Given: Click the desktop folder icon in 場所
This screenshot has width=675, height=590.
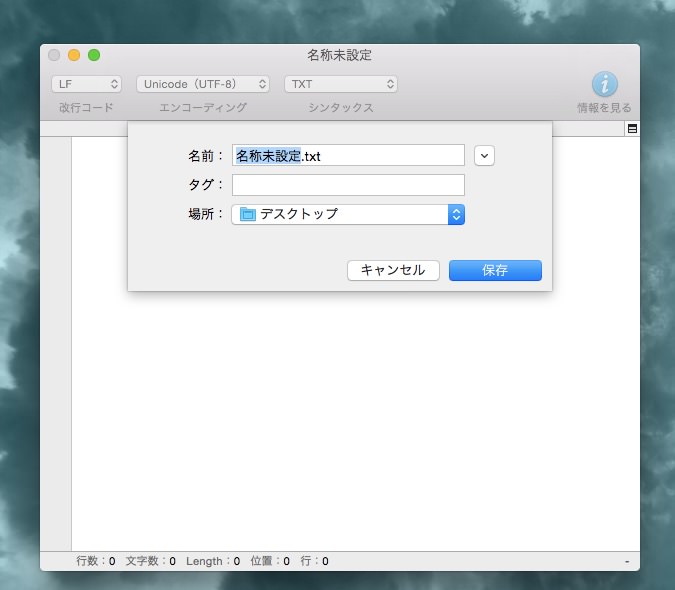Looking at the screenshot, I should [x=248, y=214].
